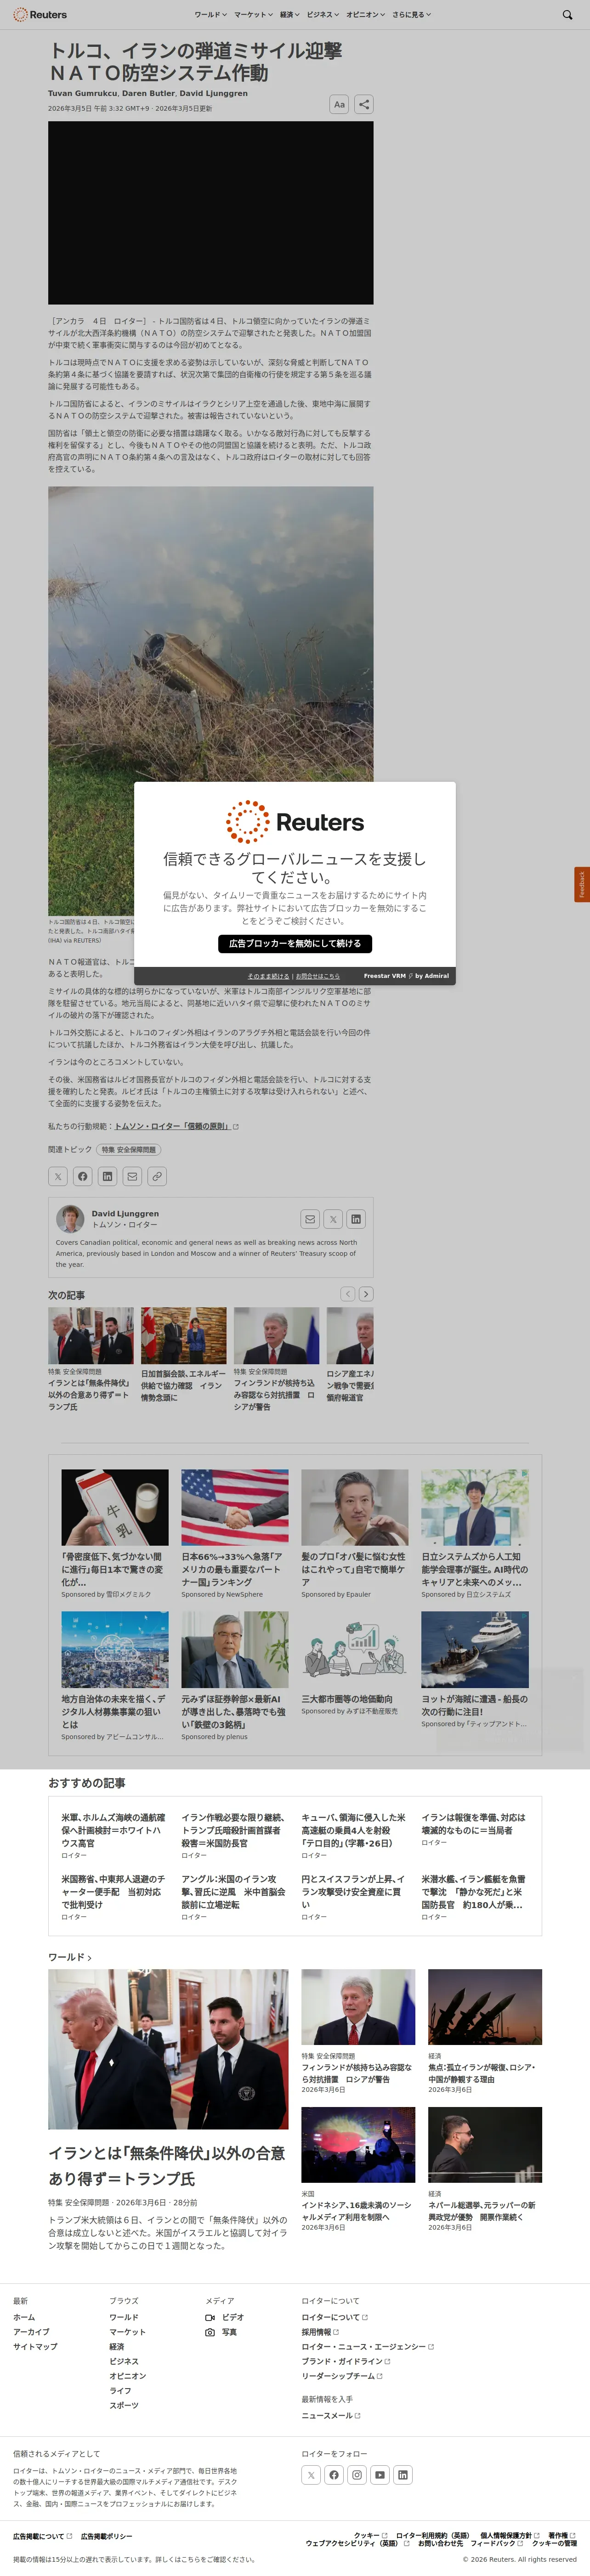Open footer 広告掲載ポリシー link
Image resolution: width=590 pixels, height=2576 pixels.
[x=106, y=2536]
